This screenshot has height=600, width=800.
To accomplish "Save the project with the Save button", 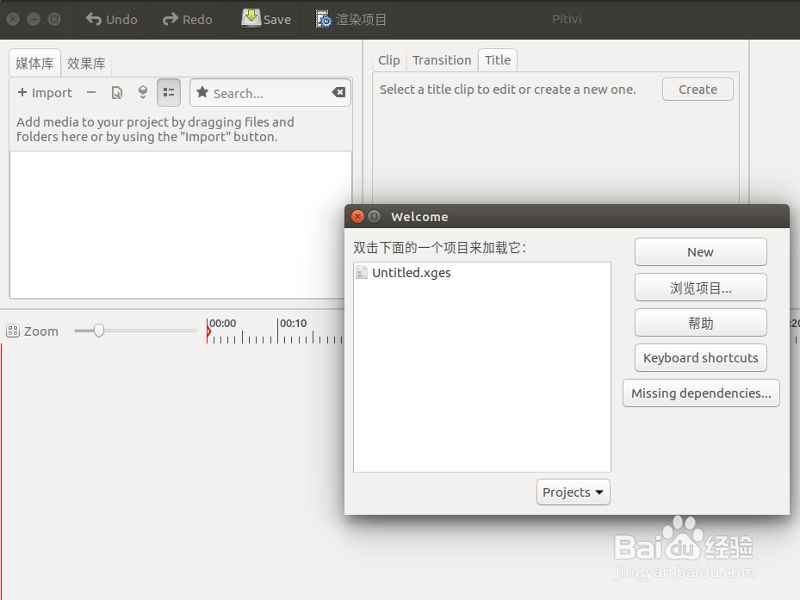I will click(266, 19).
